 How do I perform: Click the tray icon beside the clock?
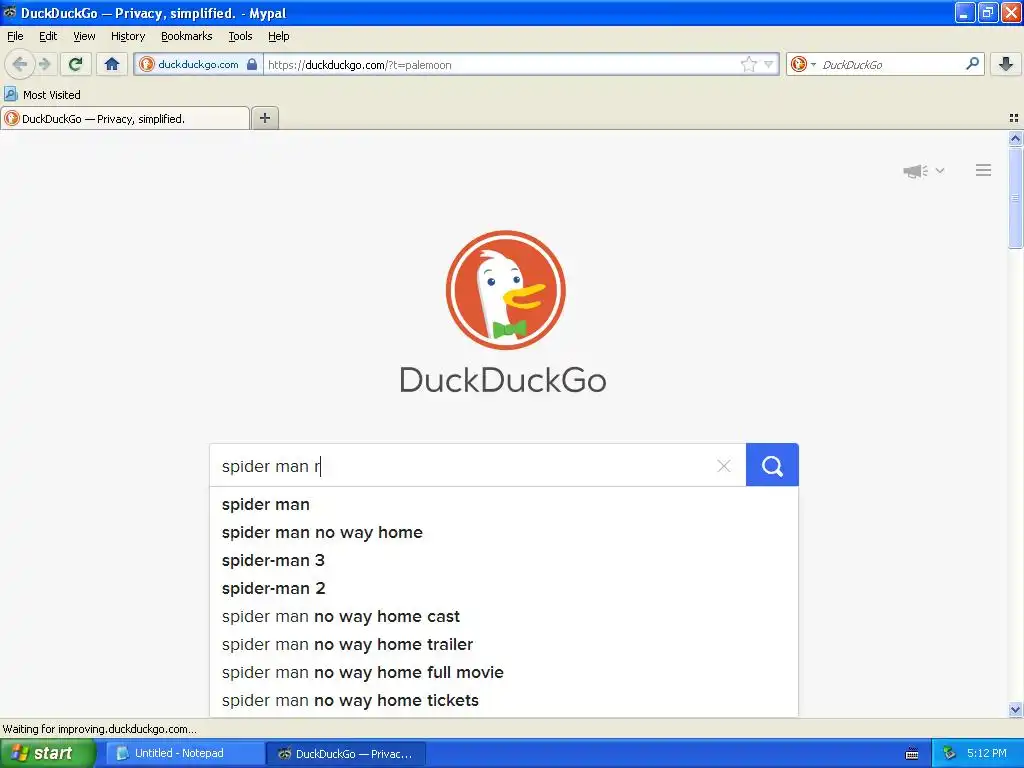click(949, 754)
